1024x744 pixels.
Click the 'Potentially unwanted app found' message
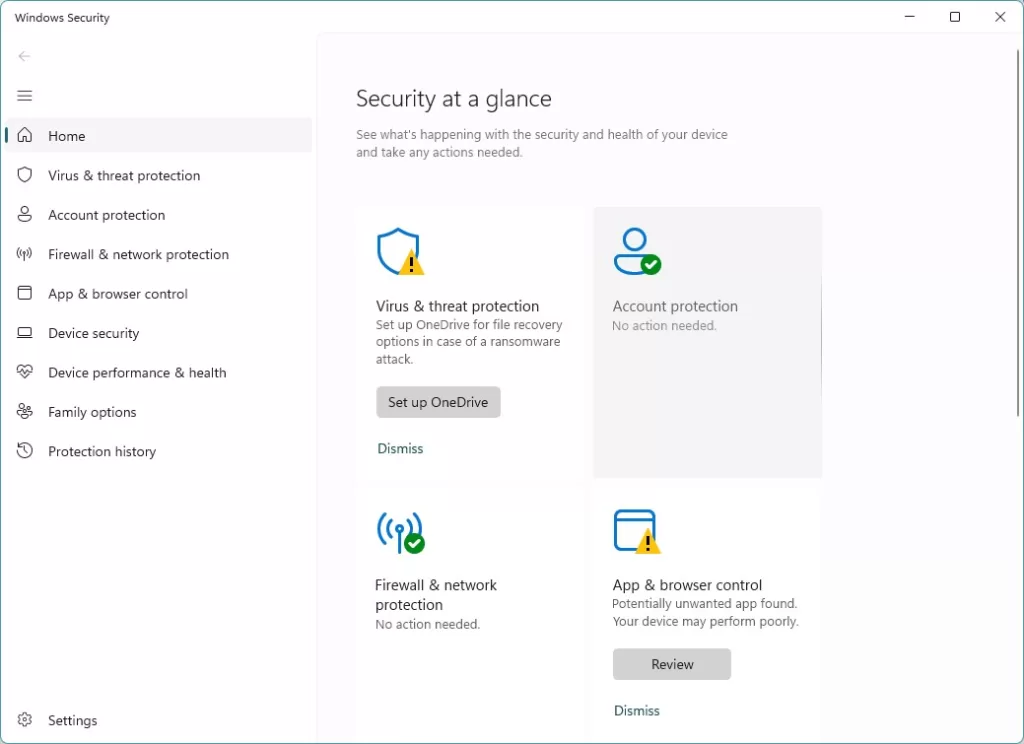pos(705,612)
